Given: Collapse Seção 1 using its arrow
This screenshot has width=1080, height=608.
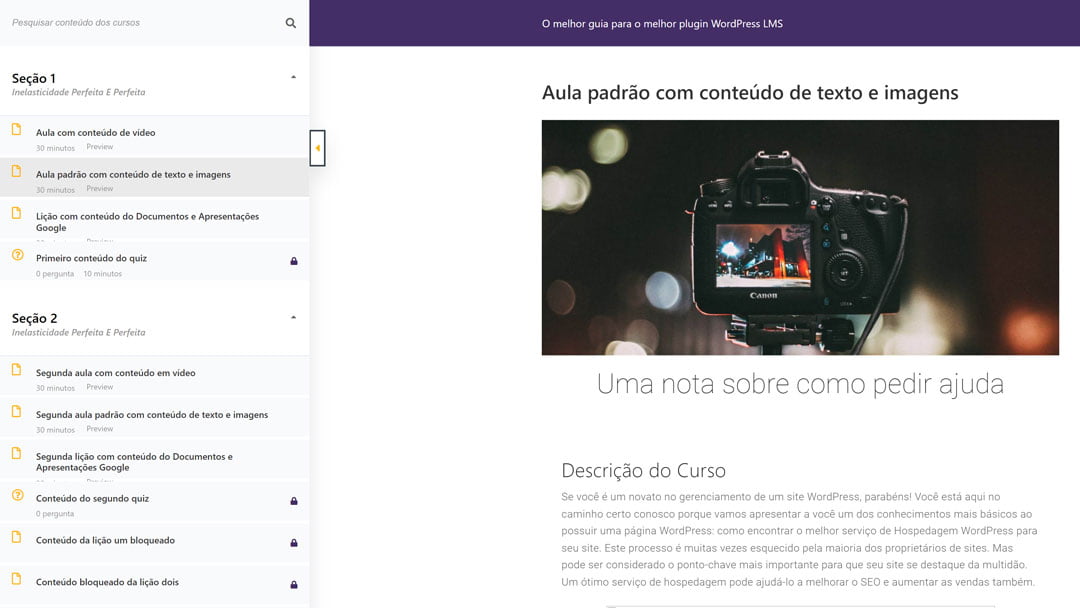Looking at the screenshot, I should 293,77.
